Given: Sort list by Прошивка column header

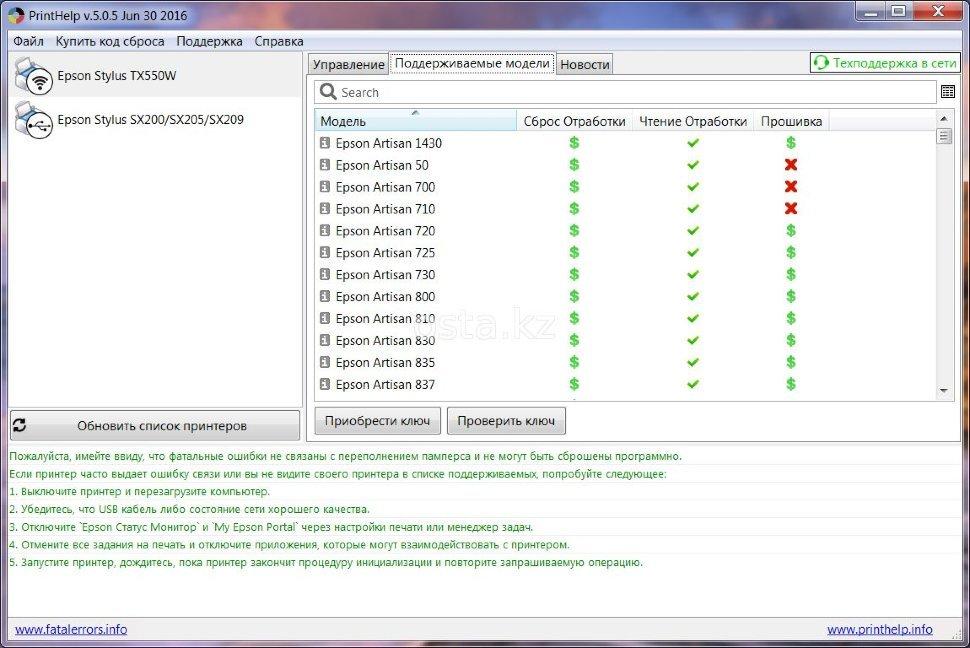Looking at the screenshot, I should pos(791,121).
